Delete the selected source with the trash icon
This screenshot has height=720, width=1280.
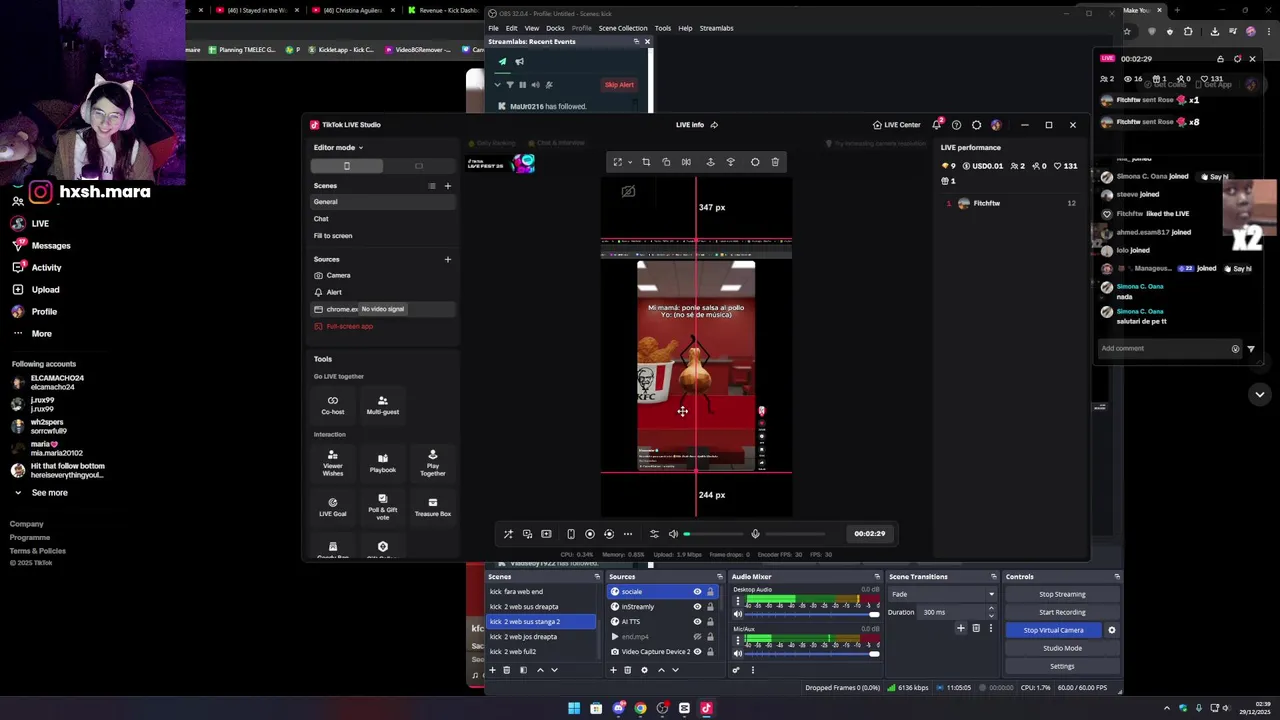point(775,162)
